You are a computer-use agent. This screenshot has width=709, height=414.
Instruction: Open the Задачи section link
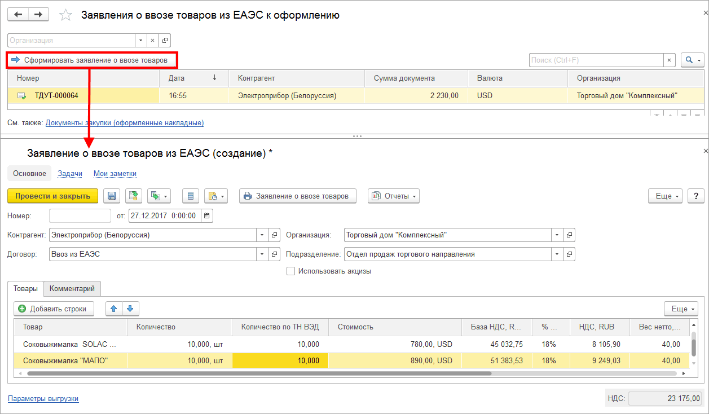[70, 173]
